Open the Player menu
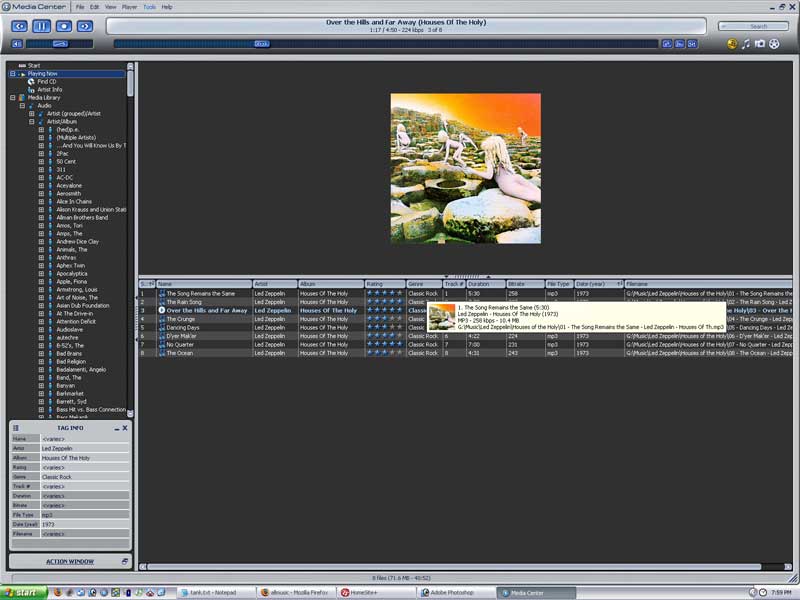Viewport: 800px width, 600px height. click(x=129, y=7)
